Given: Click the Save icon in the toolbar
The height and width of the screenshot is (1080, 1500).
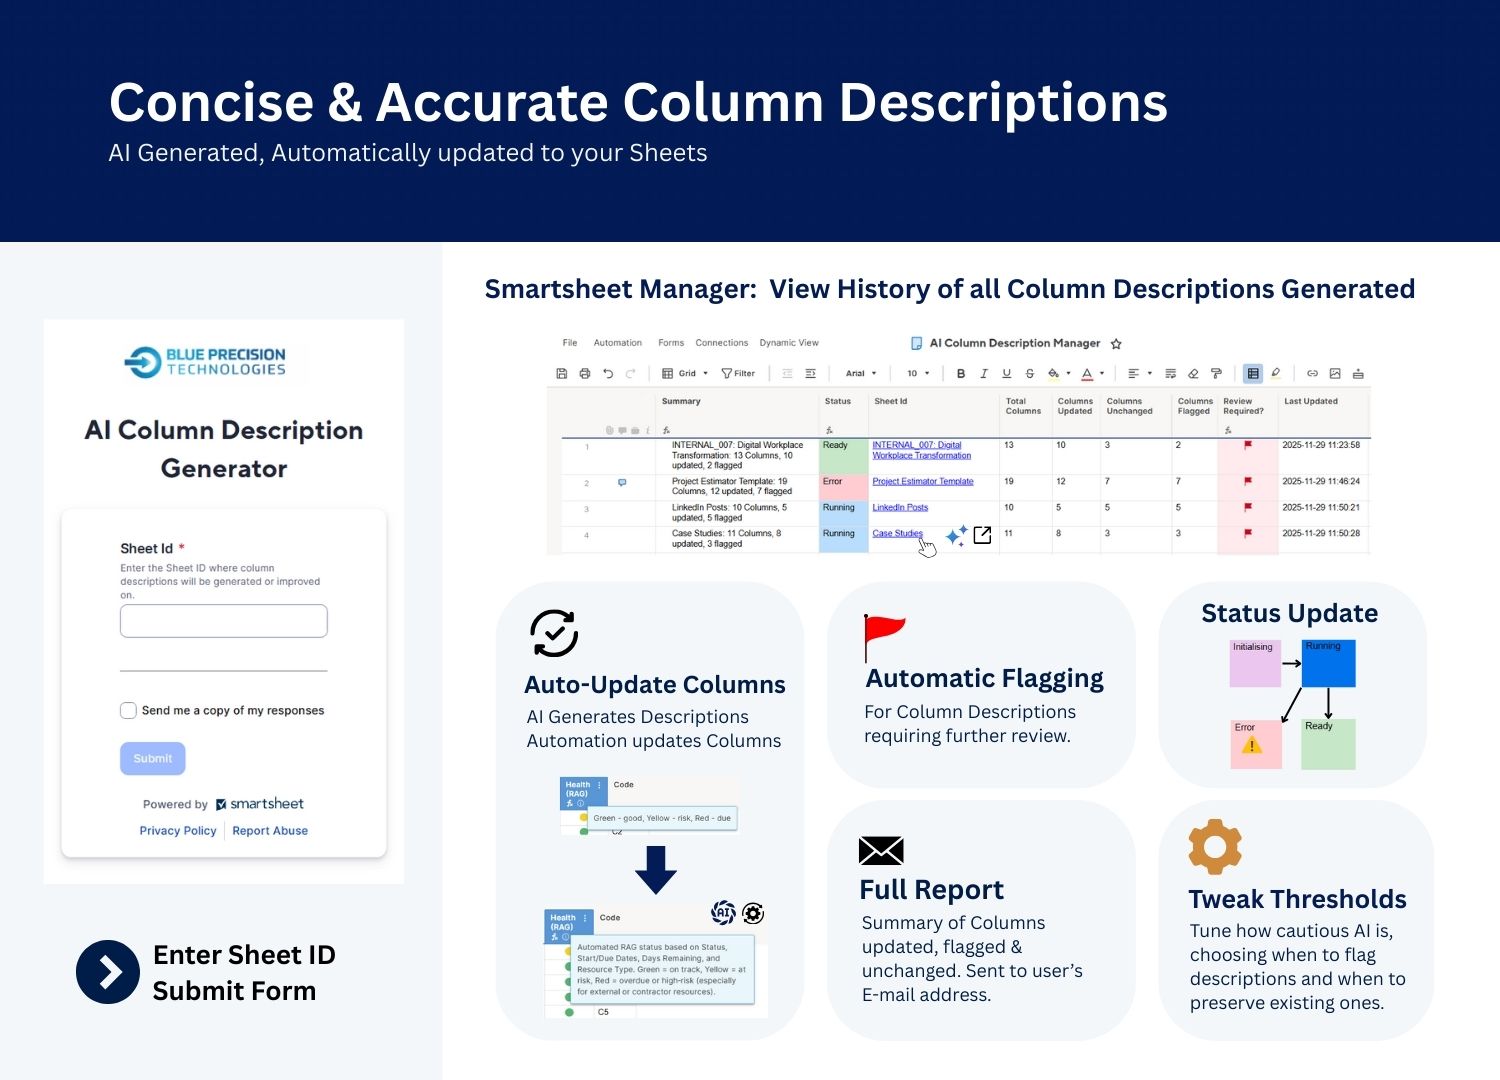Looking at the screenshot, I should pos(562,374).
